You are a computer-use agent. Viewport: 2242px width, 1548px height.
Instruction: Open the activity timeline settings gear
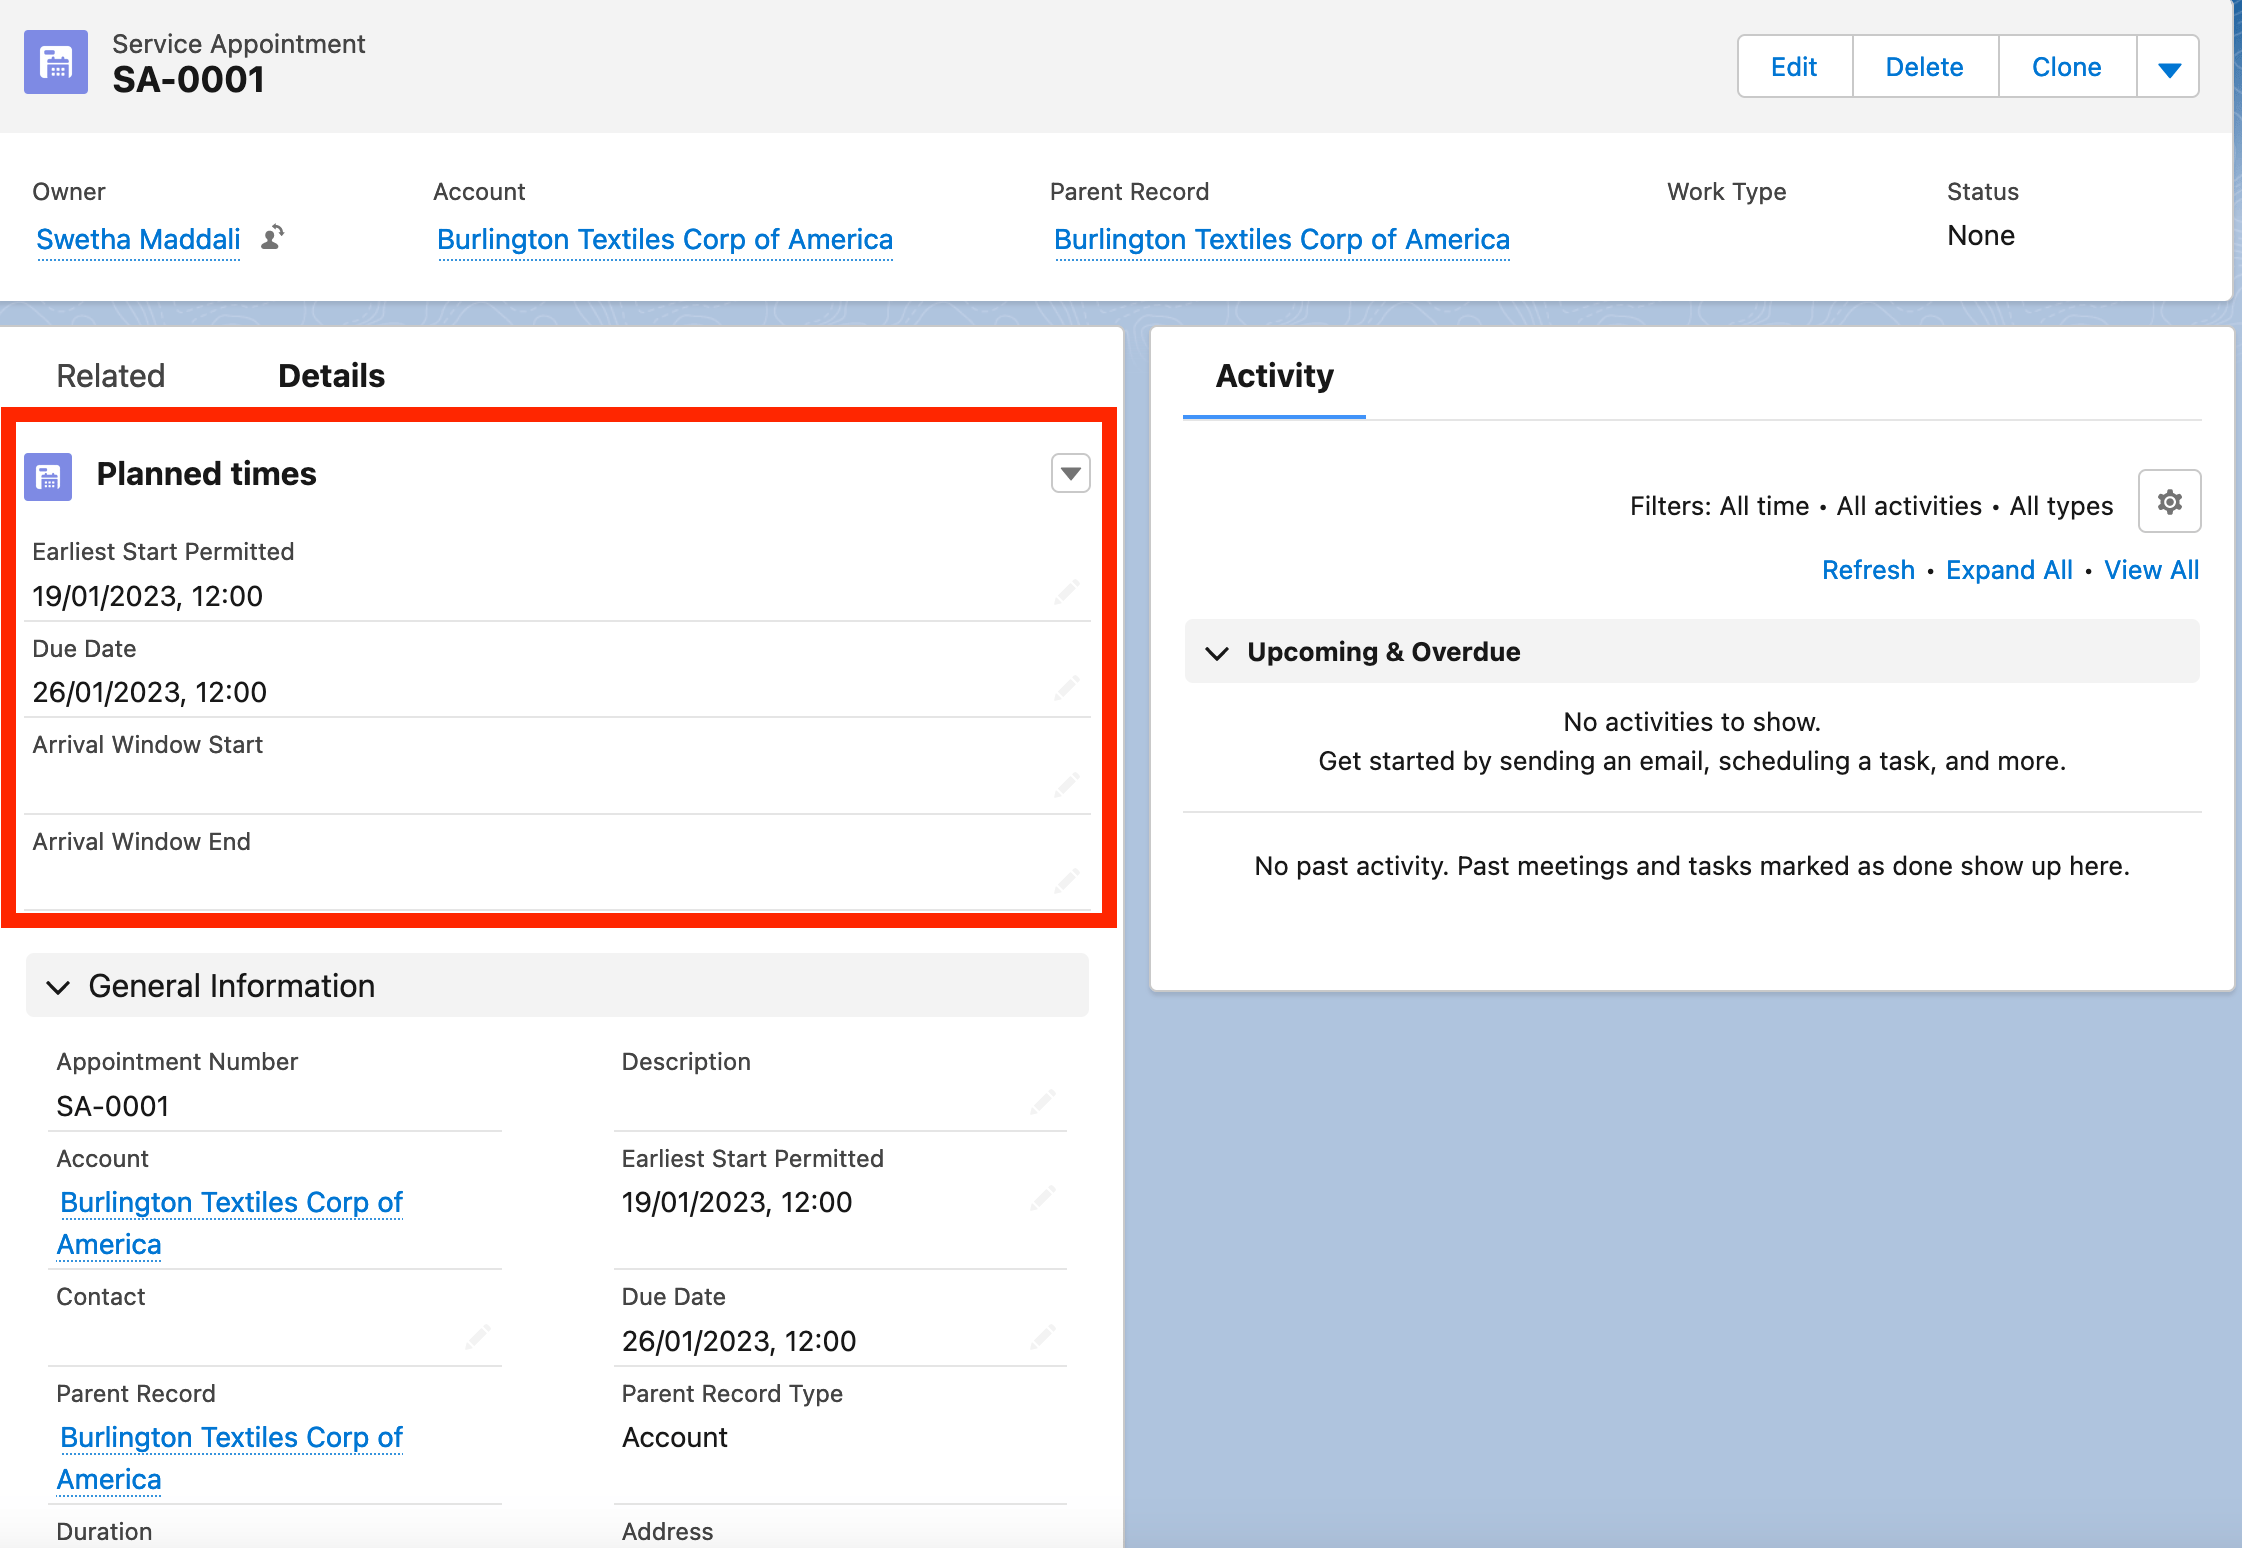click(2168, 501)
